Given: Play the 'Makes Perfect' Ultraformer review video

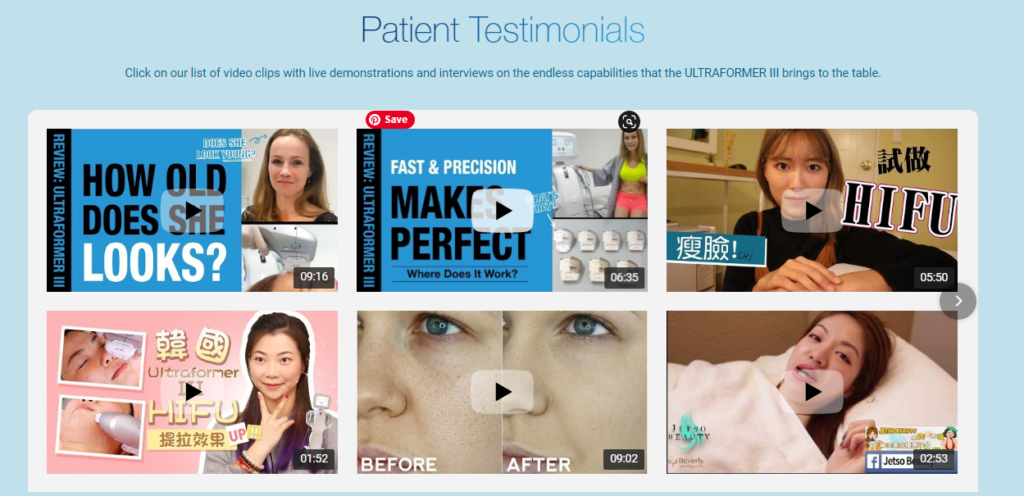Looking at the screenshot, I should 502,210.
